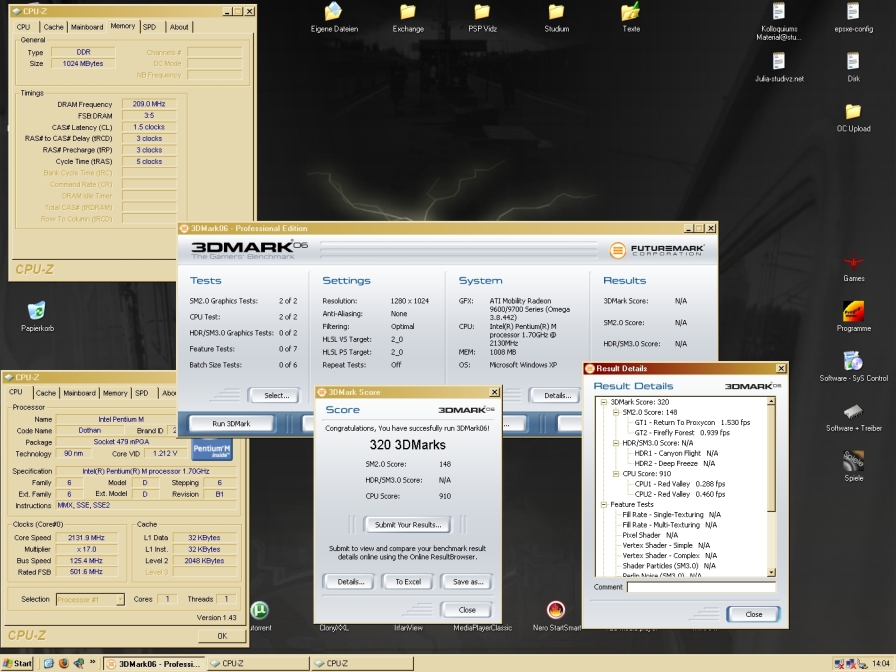Click the 14:04 taskbar clock
This screenshot has width=896, height=672.
(881, 663)
